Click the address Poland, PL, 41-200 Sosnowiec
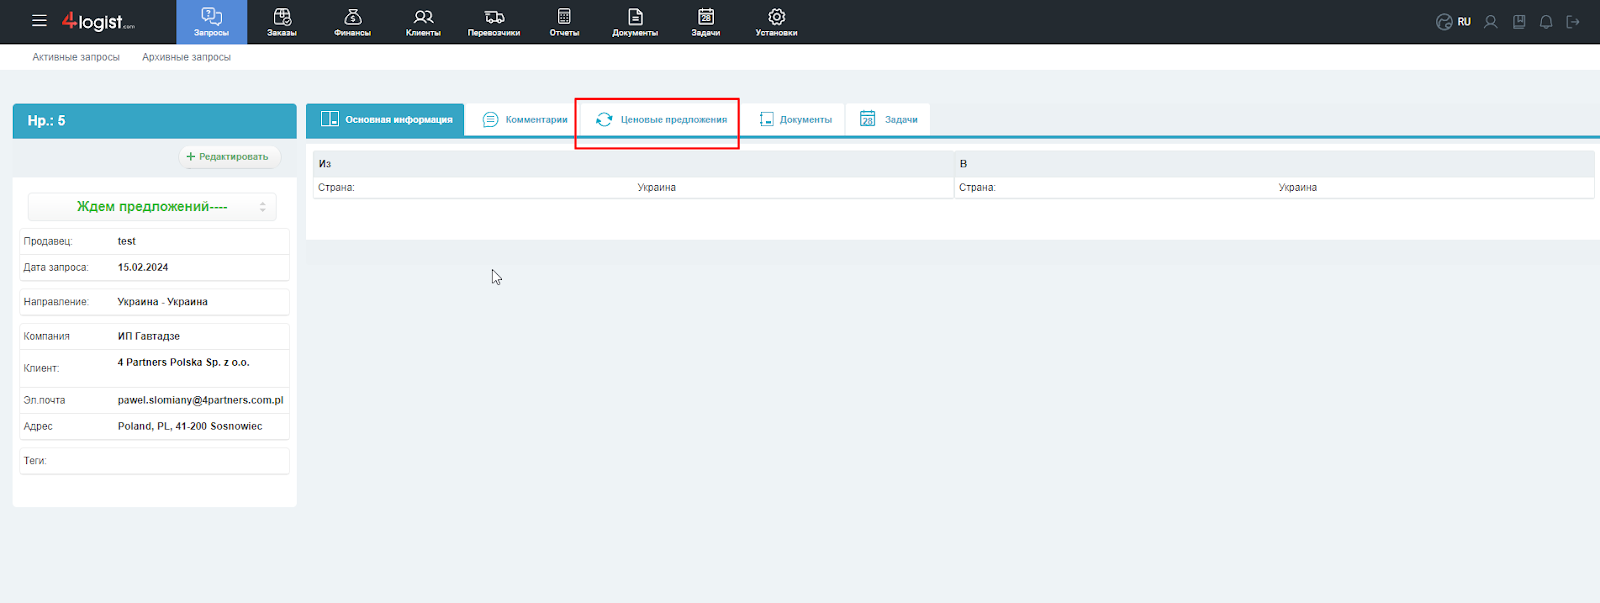This screenshot has width=1600, height=603. 190,426
